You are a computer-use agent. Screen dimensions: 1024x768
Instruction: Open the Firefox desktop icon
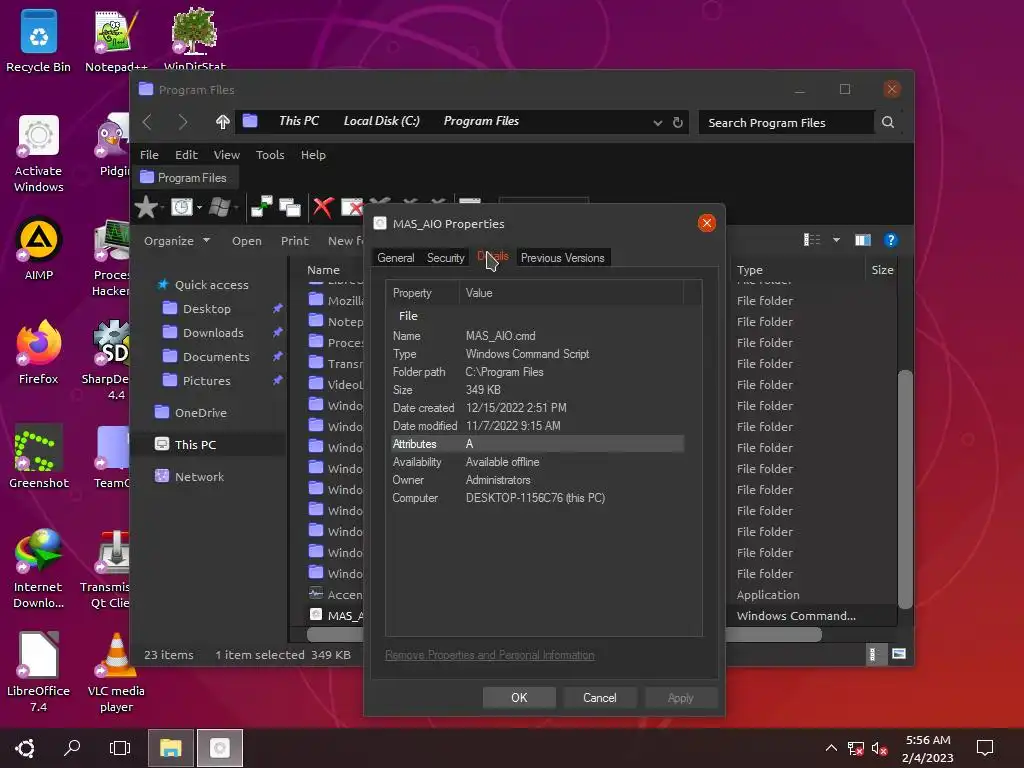[39, 353]
